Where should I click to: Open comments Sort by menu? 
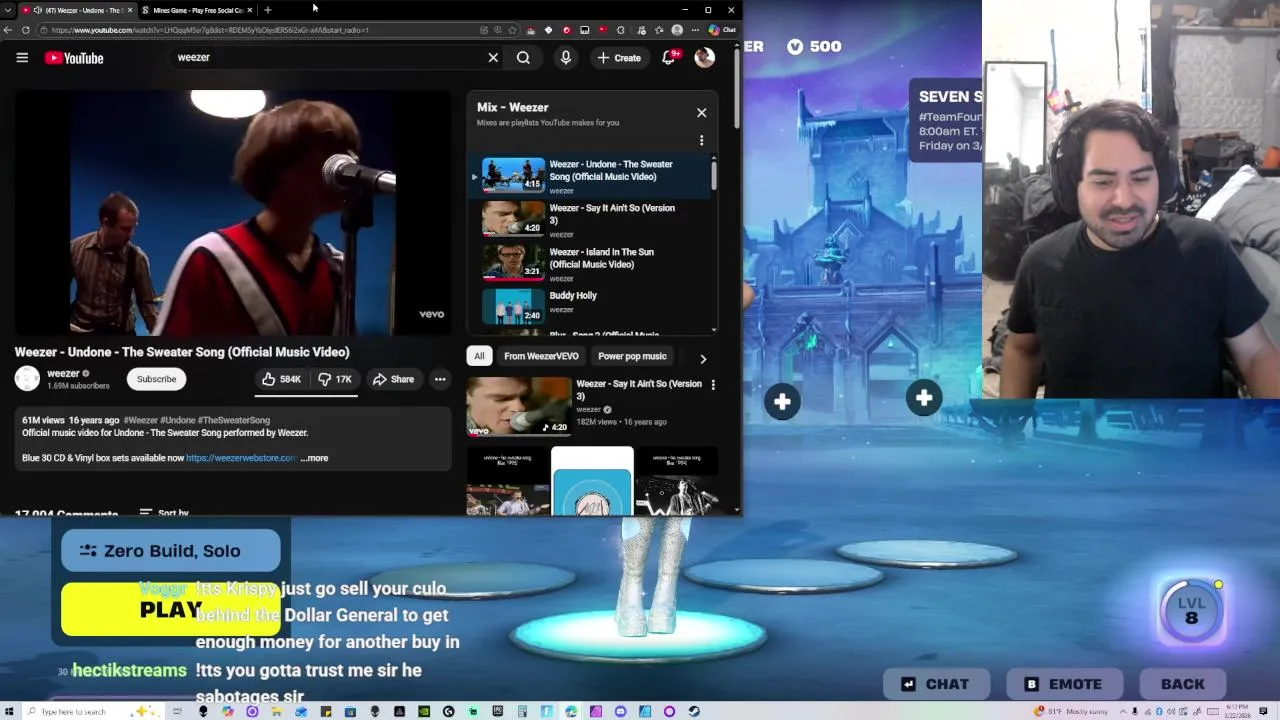[164, 512]
